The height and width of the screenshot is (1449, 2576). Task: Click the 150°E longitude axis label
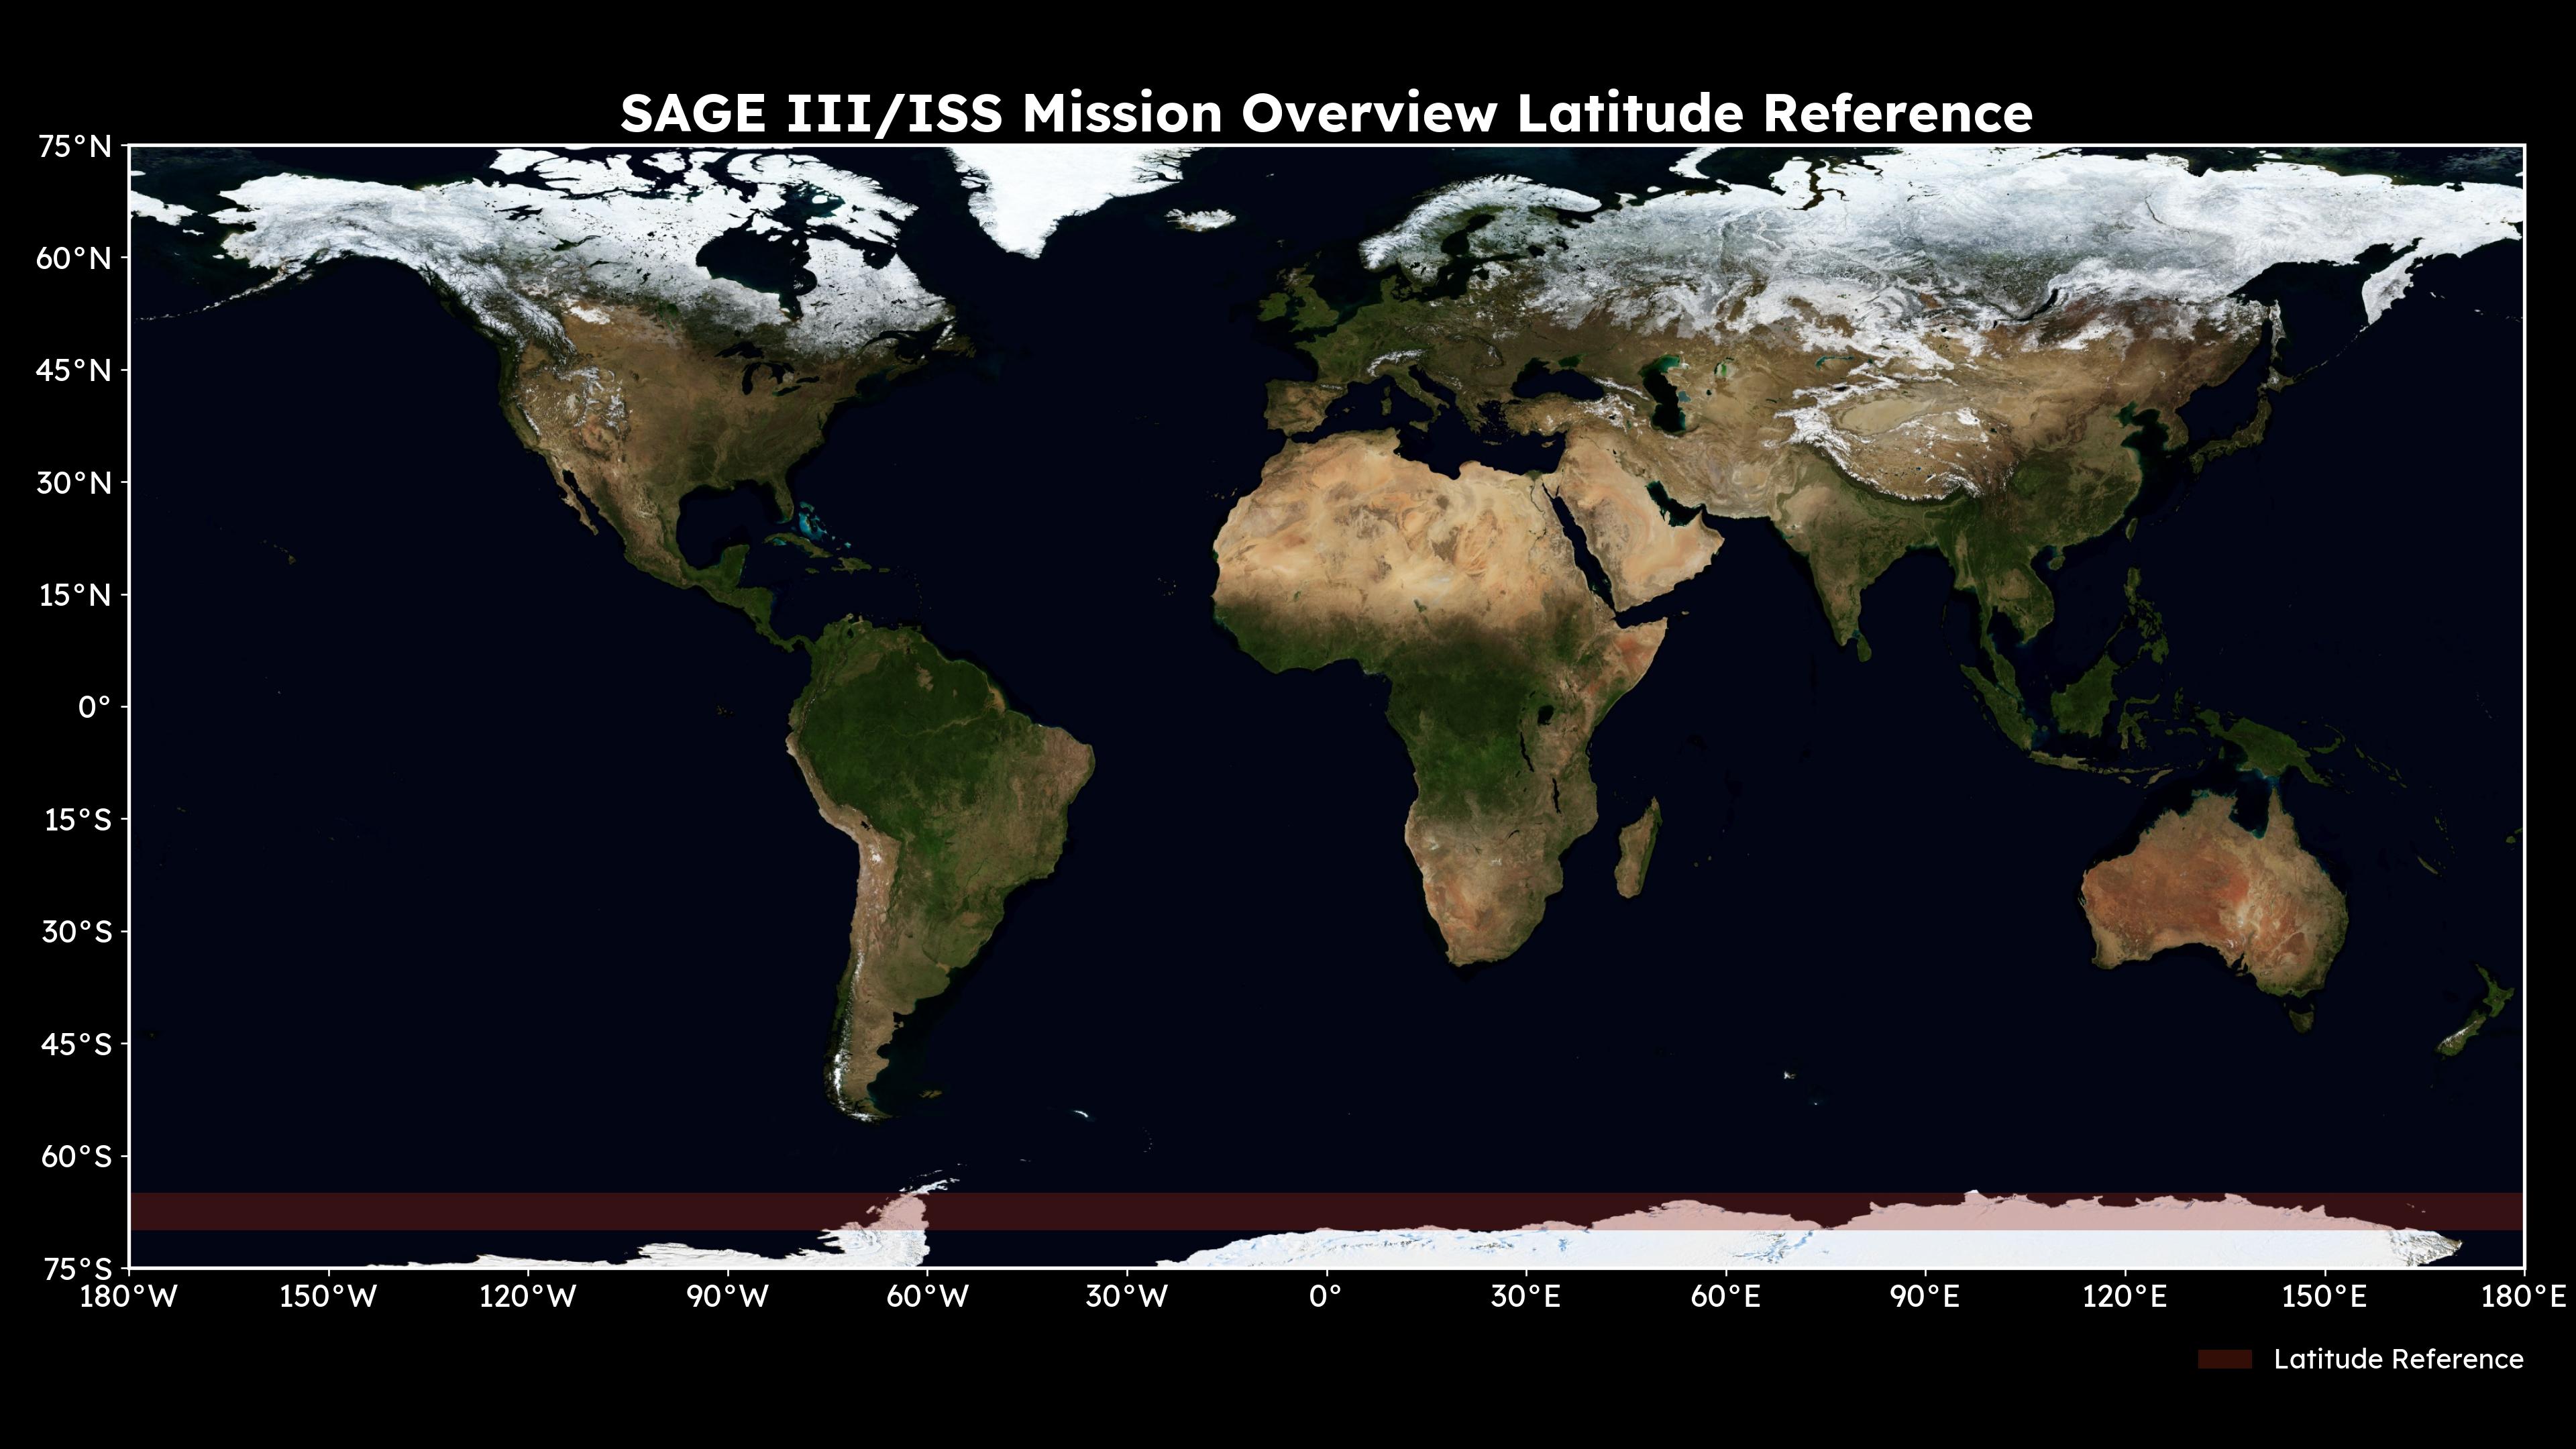click(2324, 1297)
